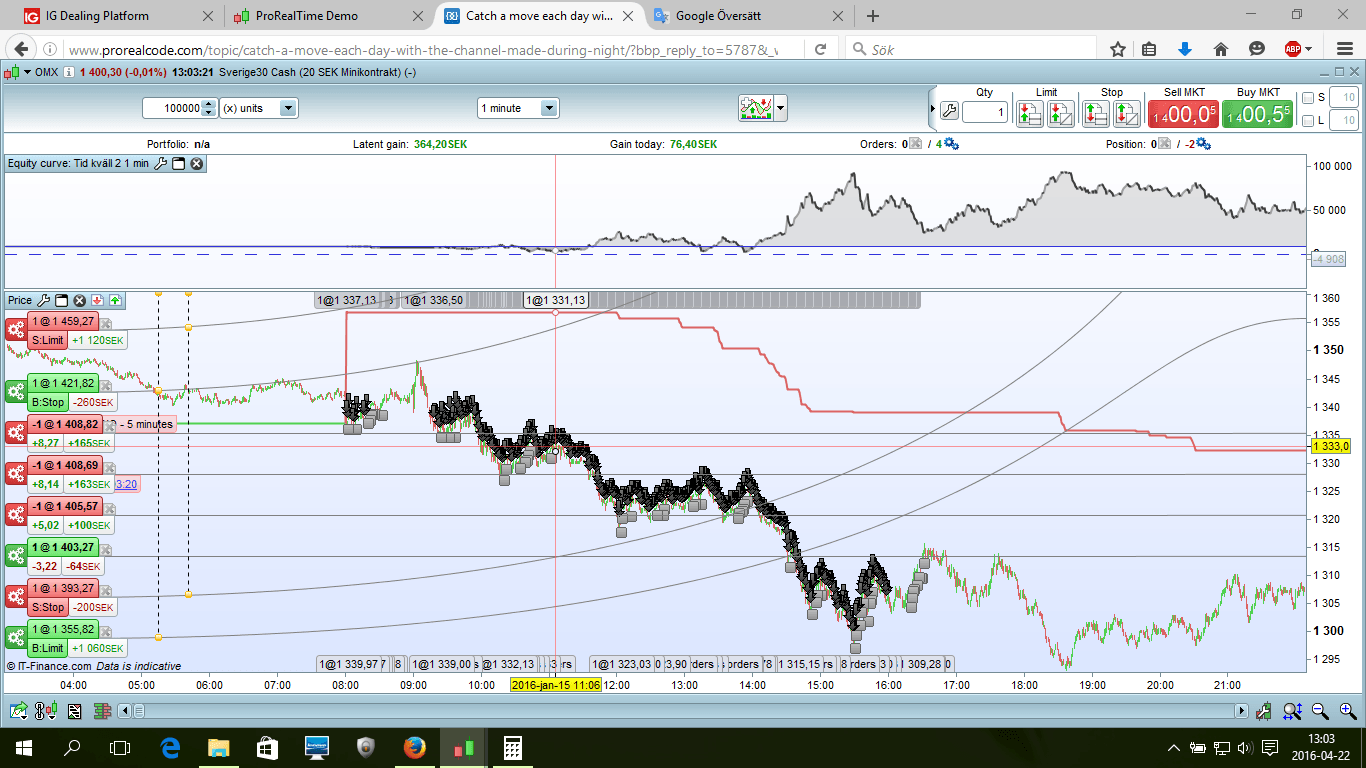The height and width of the screenshot is (768, 1366).
Task: Expand the indicator chart-style dropdown arrow
Action: (780, 108)
